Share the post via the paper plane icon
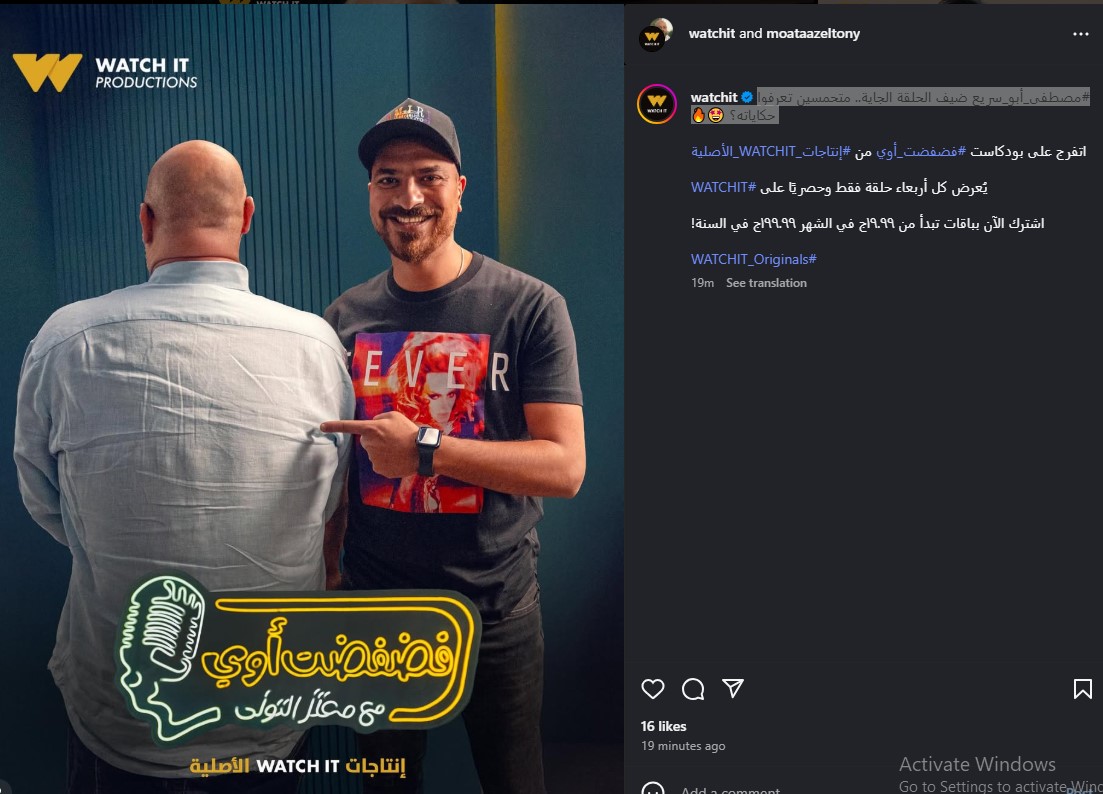This screenshot has height=794, width=1103. click(733, 688)
